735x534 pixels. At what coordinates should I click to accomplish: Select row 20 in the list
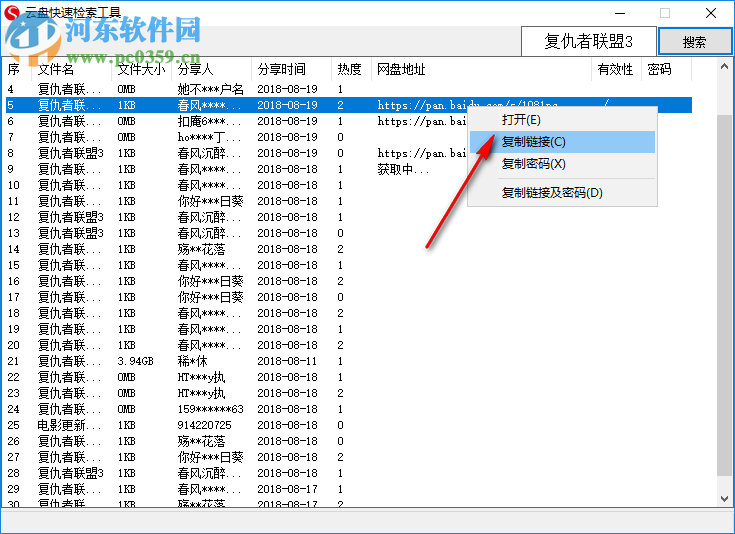click(x=348, y=345)
